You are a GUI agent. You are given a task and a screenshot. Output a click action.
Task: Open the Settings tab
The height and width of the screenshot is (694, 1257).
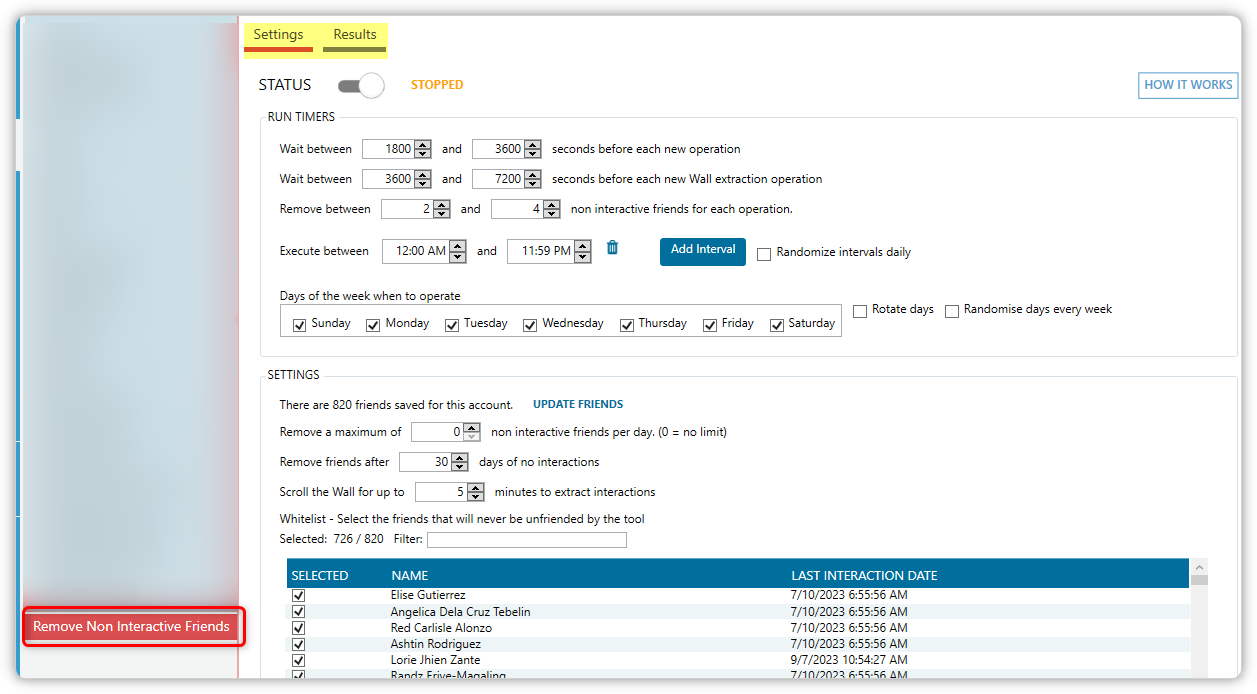[278, 35]
